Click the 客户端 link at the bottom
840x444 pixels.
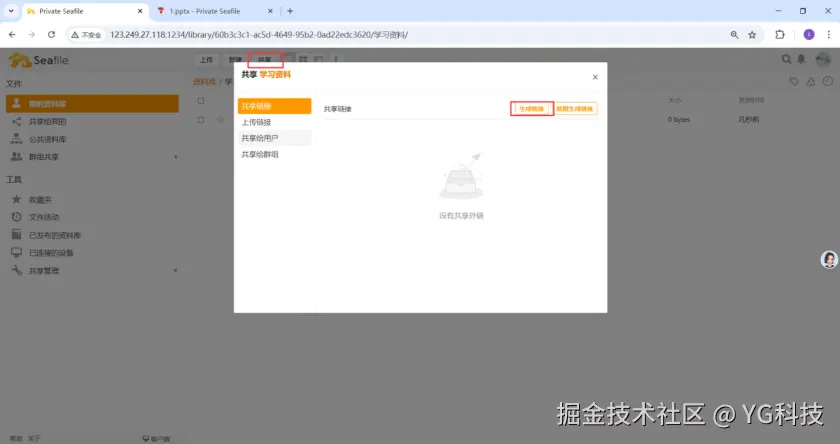tap(156, 439)
